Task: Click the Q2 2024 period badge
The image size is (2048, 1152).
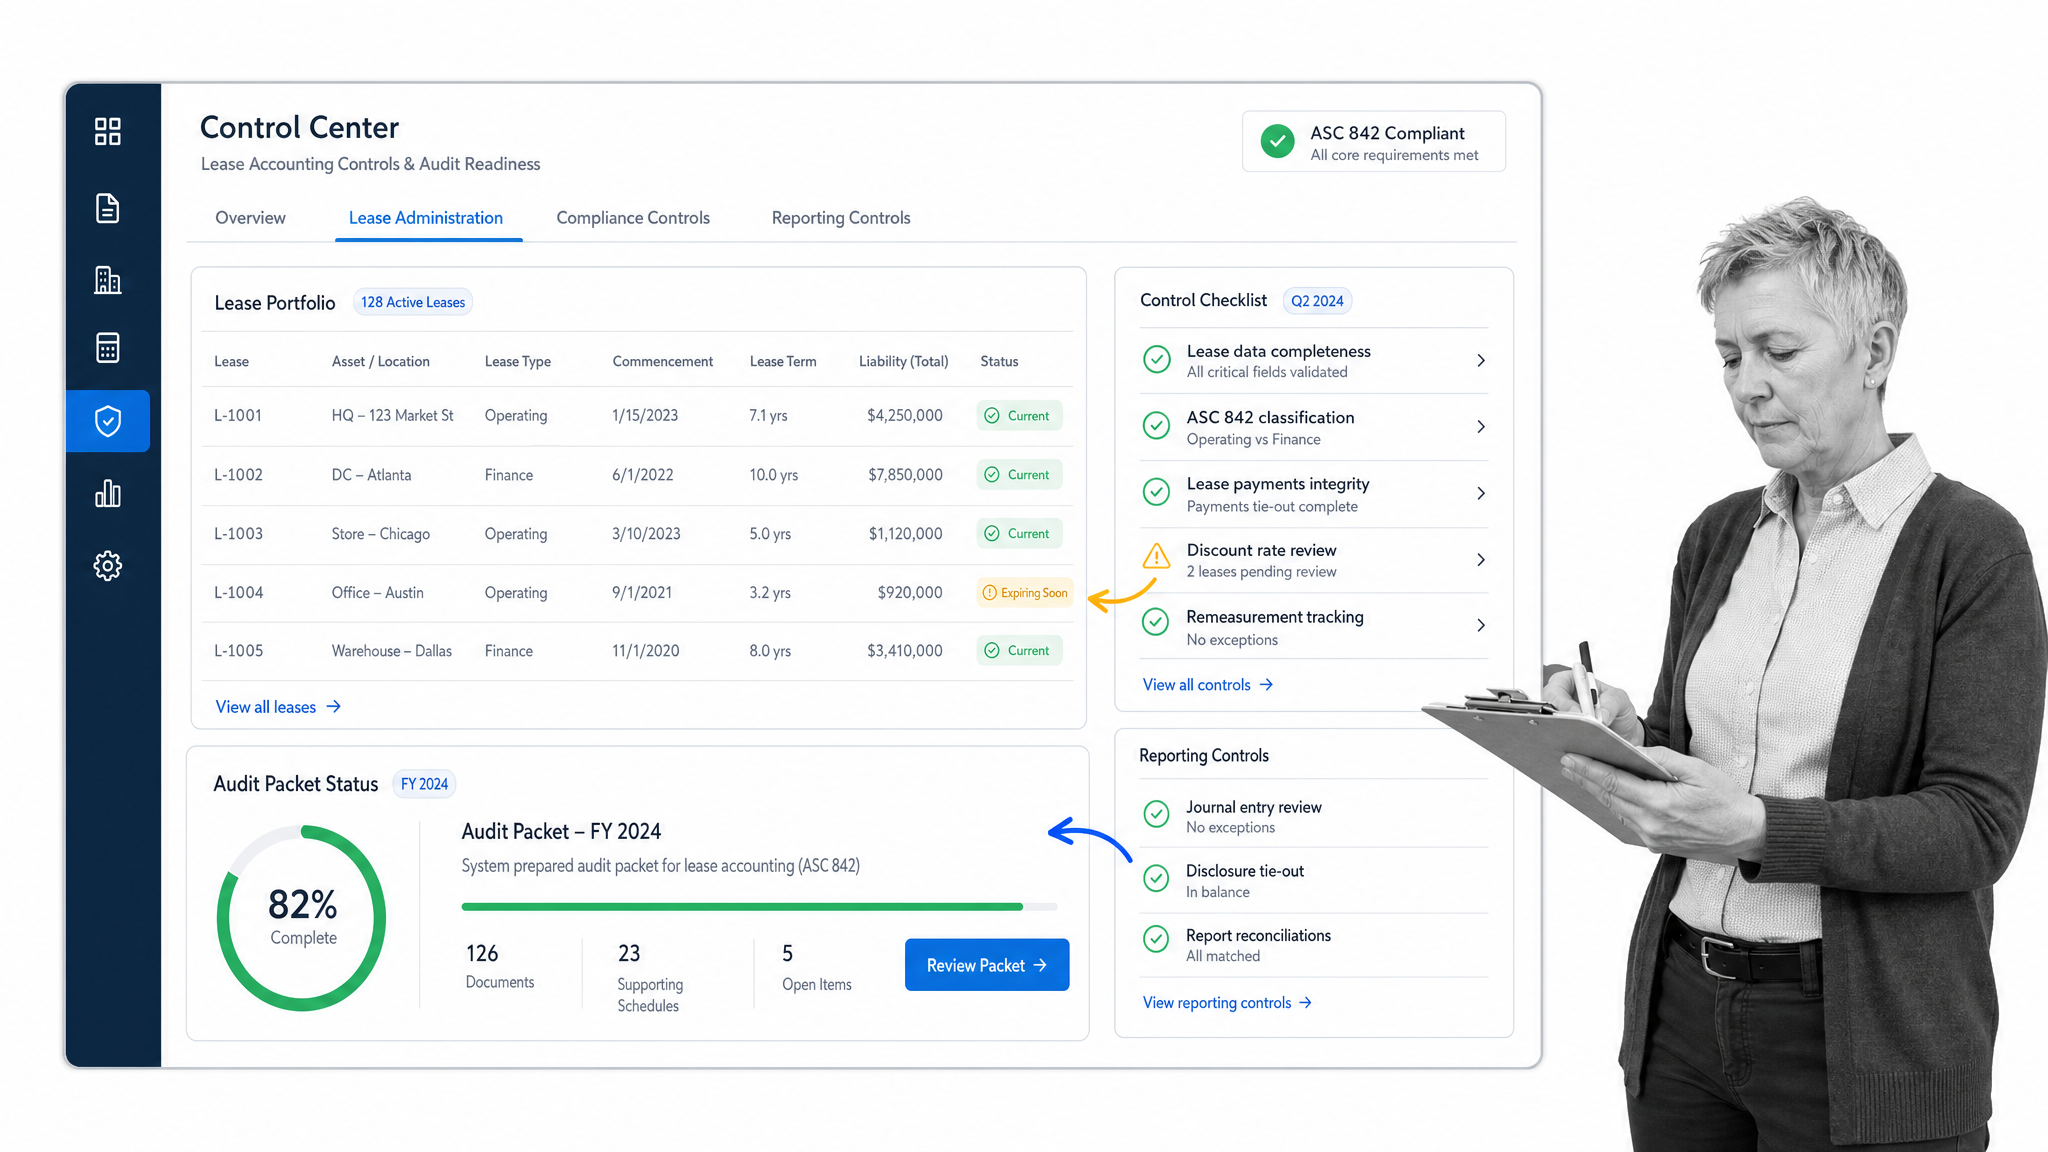Action: [1317, 301]
